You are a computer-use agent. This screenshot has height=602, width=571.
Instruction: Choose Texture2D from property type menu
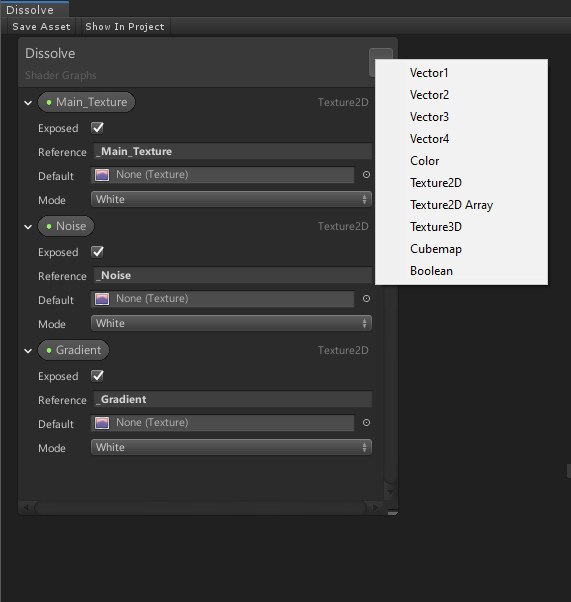click(461, 183)
